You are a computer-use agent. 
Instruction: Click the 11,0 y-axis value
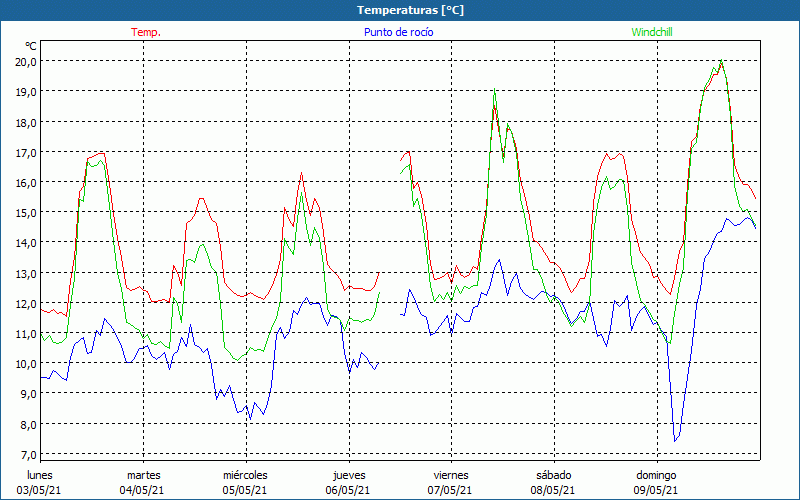click(x=27, y=334)
